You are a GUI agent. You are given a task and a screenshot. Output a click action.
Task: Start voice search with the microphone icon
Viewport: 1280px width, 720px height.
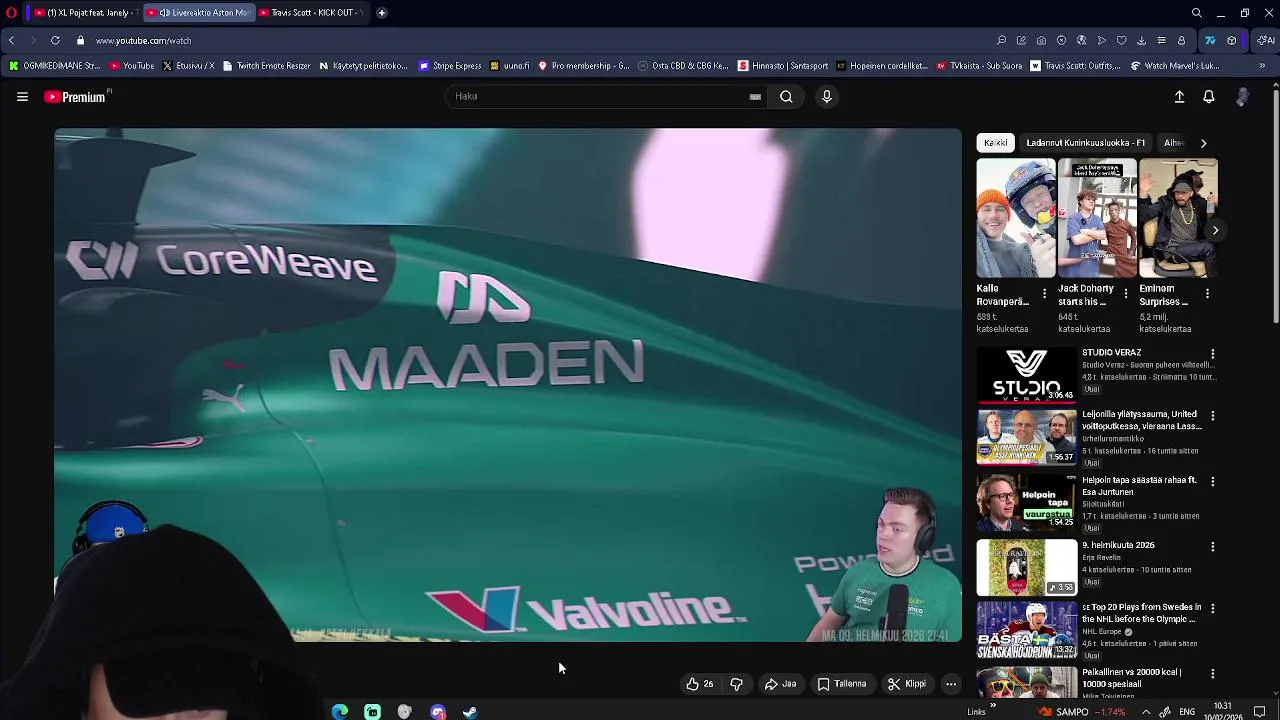click(x=826, y=97)
